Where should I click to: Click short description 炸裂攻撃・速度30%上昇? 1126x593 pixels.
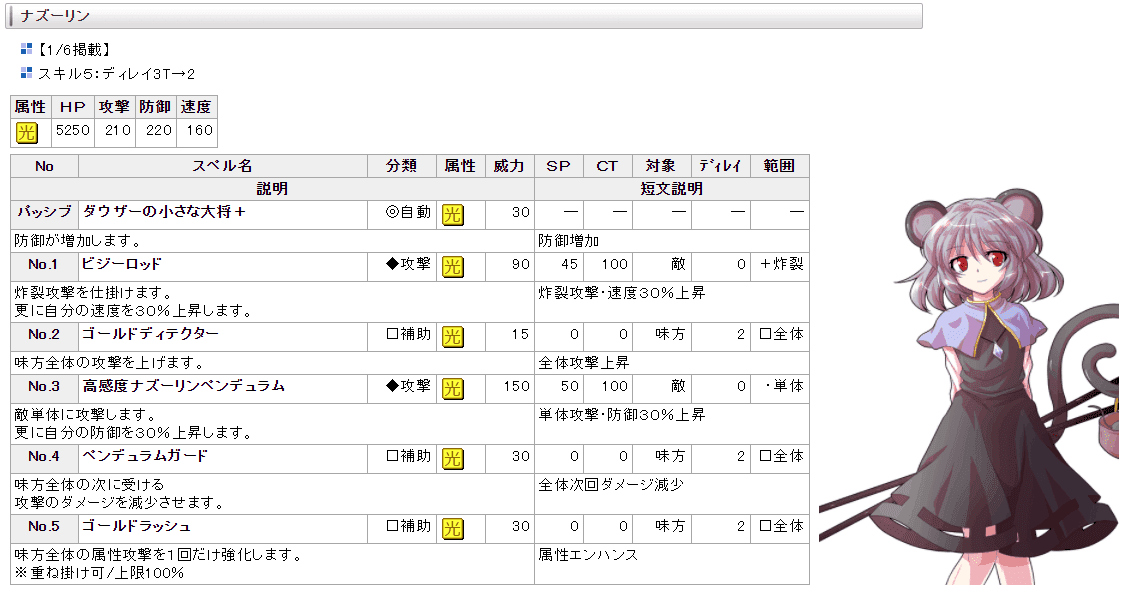pos(622,293)
